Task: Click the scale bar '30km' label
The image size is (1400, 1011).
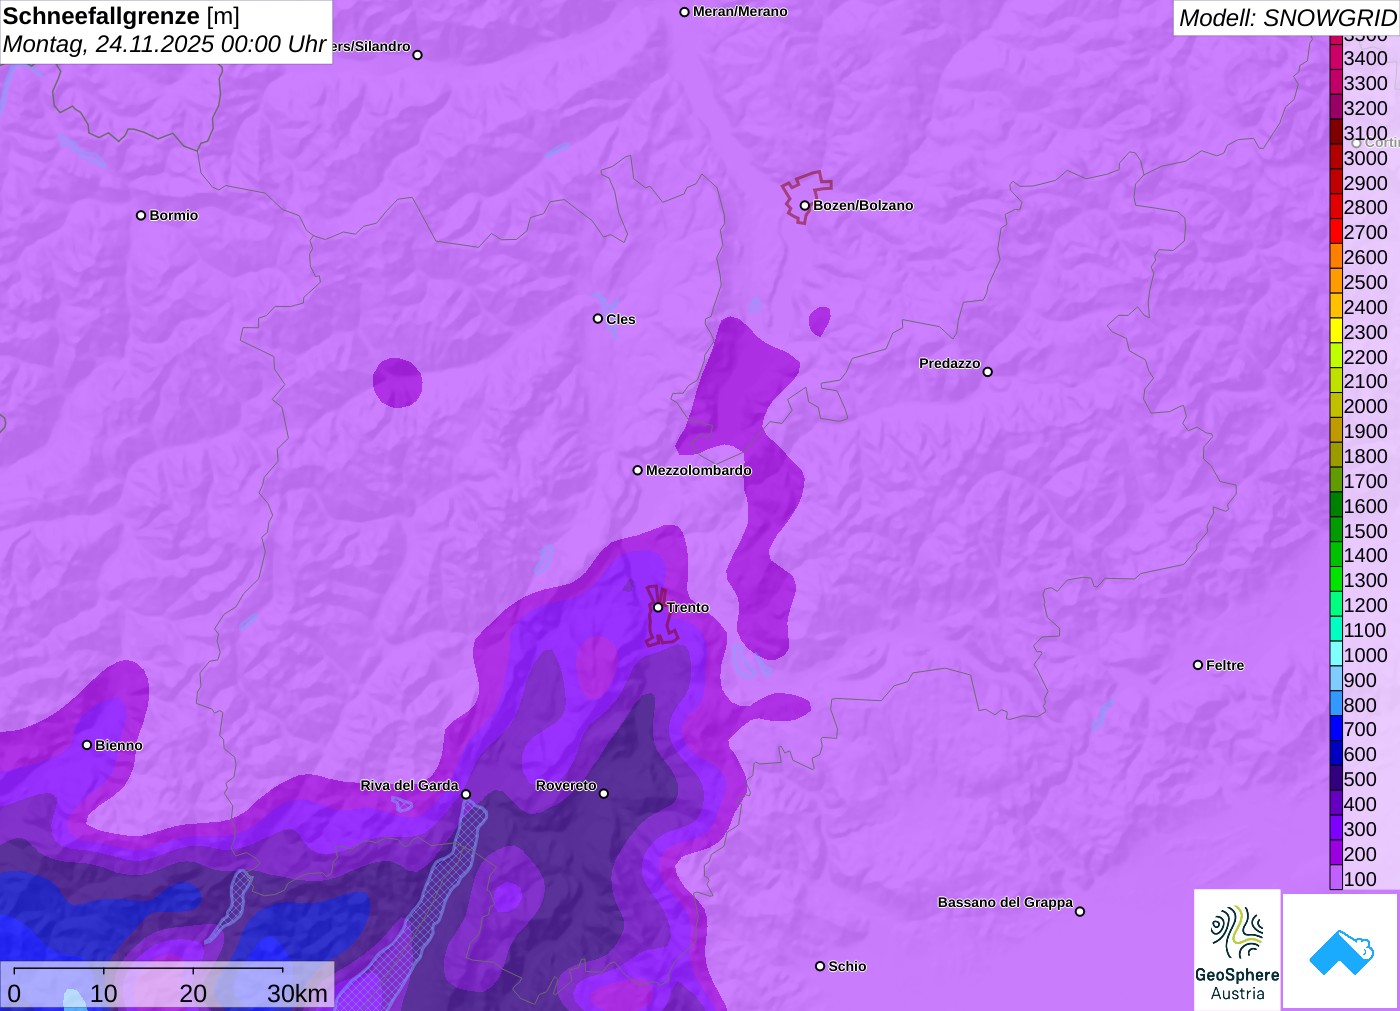Action: tap(297, 993)
